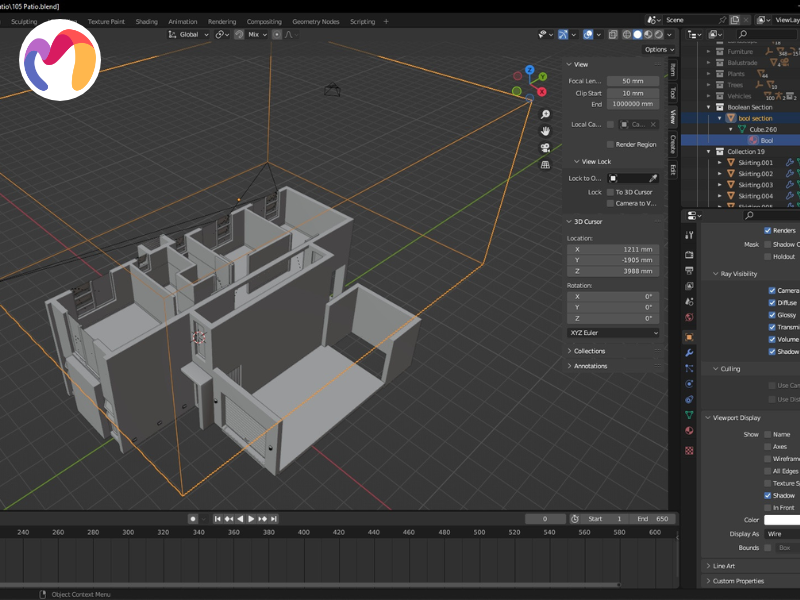
Task: Check Lock To 3D Cursor option
Action: pos(610,191)
